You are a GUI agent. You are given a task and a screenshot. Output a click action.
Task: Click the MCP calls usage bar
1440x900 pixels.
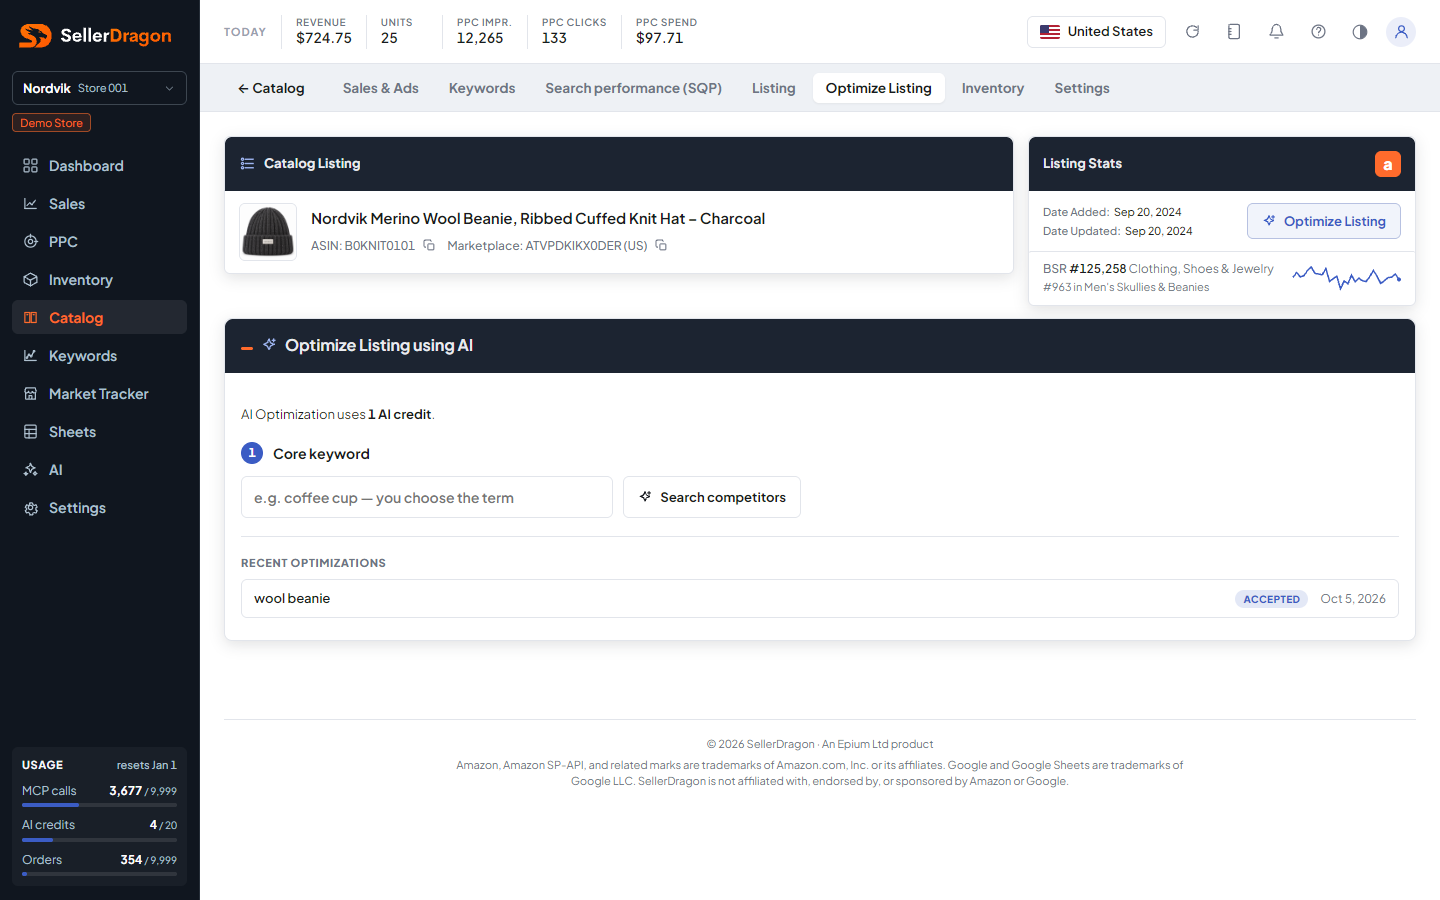click(99, 805)
